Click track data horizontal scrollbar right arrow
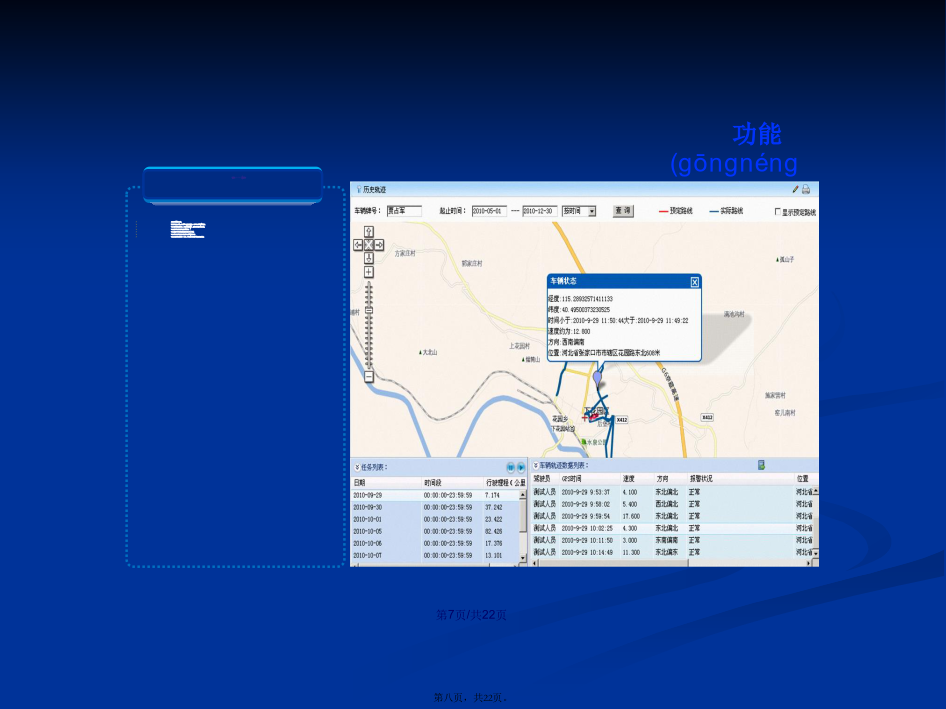 pos(808,564)
